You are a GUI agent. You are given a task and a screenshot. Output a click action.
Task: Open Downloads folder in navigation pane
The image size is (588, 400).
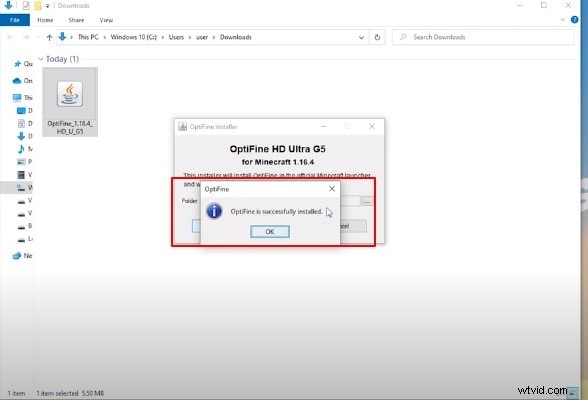click(25, 136)
